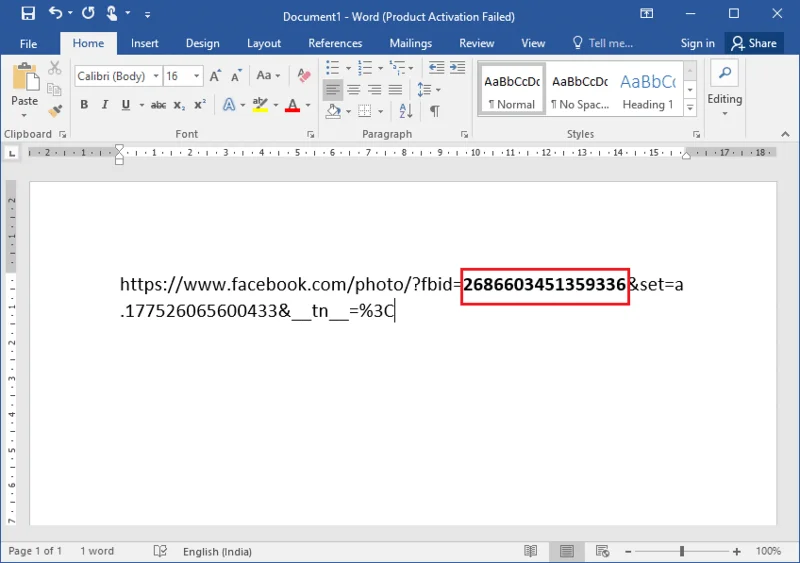Click the zoom slider handle
Screen dimensions: 800x563
682,551
